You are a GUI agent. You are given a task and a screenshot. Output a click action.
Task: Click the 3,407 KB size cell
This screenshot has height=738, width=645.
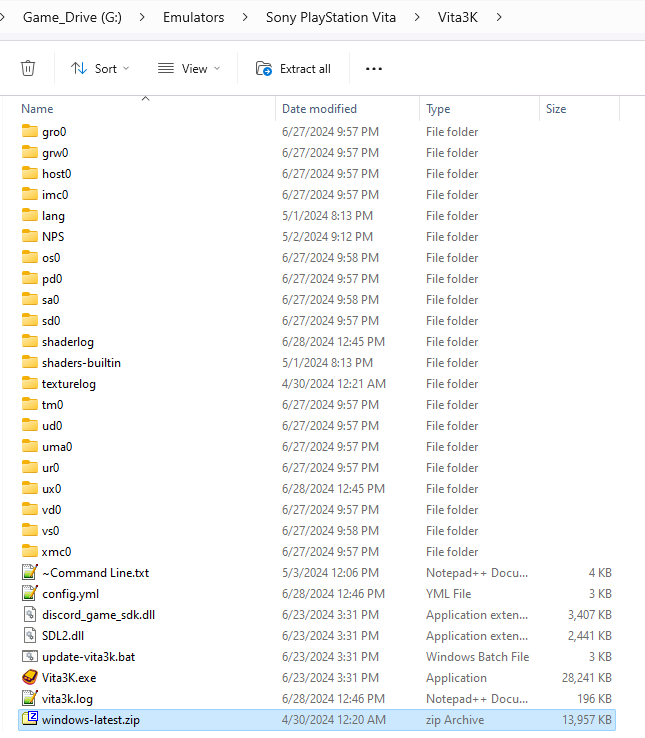(589, 615)
